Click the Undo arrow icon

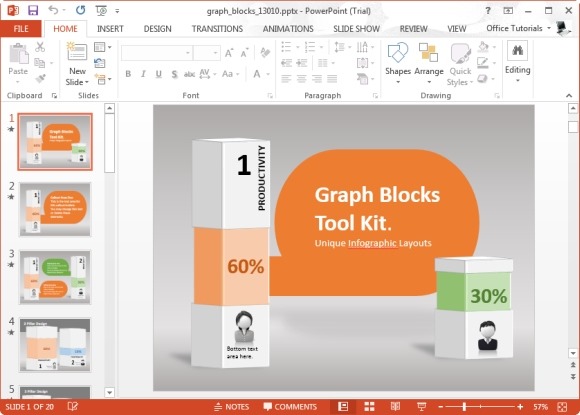(x=53, y=10)
